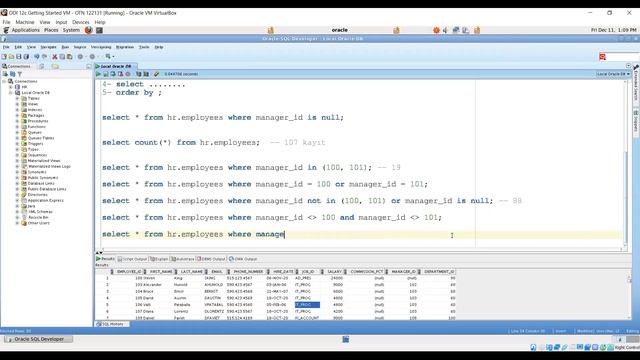The height and width of the screenshot is (360, 640).
Task: Click the LAST_NAME column header
Action: point(191,271)
